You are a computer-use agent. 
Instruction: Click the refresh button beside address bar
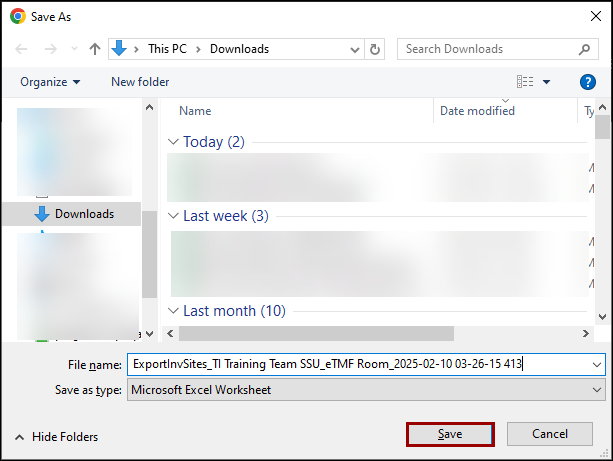pyautogui.click(x=375, y=49)
